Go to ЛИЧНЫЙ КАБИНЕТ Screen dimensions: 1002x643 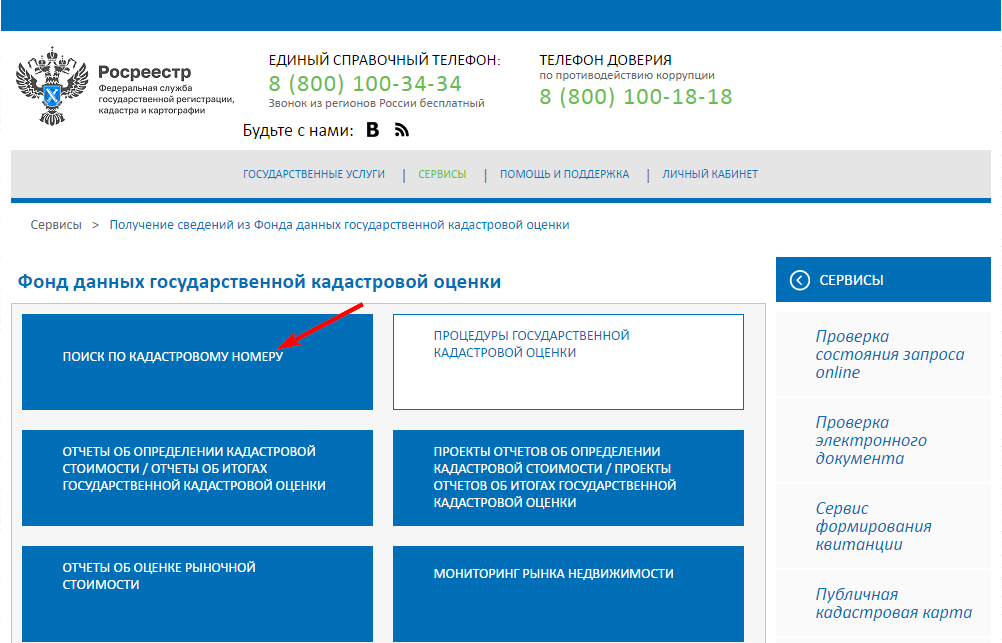click(710, 173)
